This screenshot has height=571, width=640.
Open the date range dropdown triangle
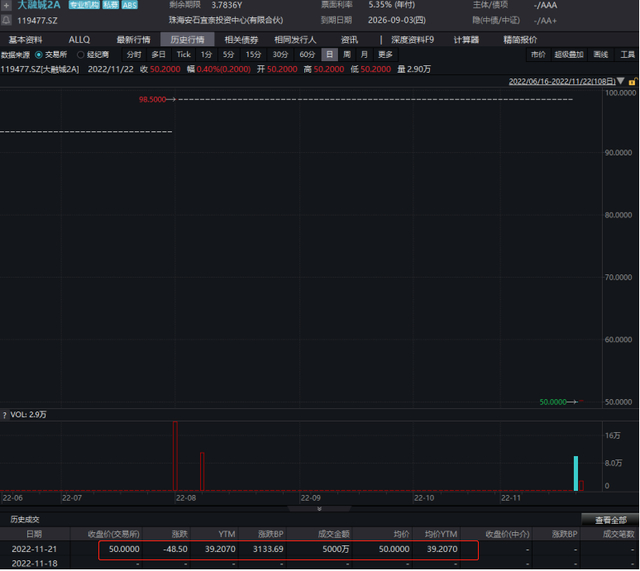621,81
